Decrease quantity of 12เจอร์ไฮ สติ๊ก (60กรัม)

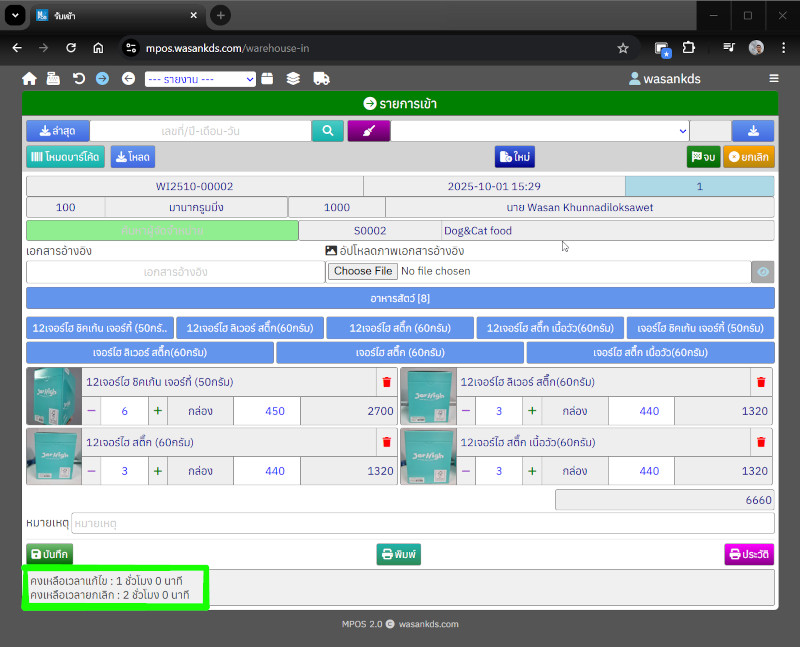[x=92, y=471]
